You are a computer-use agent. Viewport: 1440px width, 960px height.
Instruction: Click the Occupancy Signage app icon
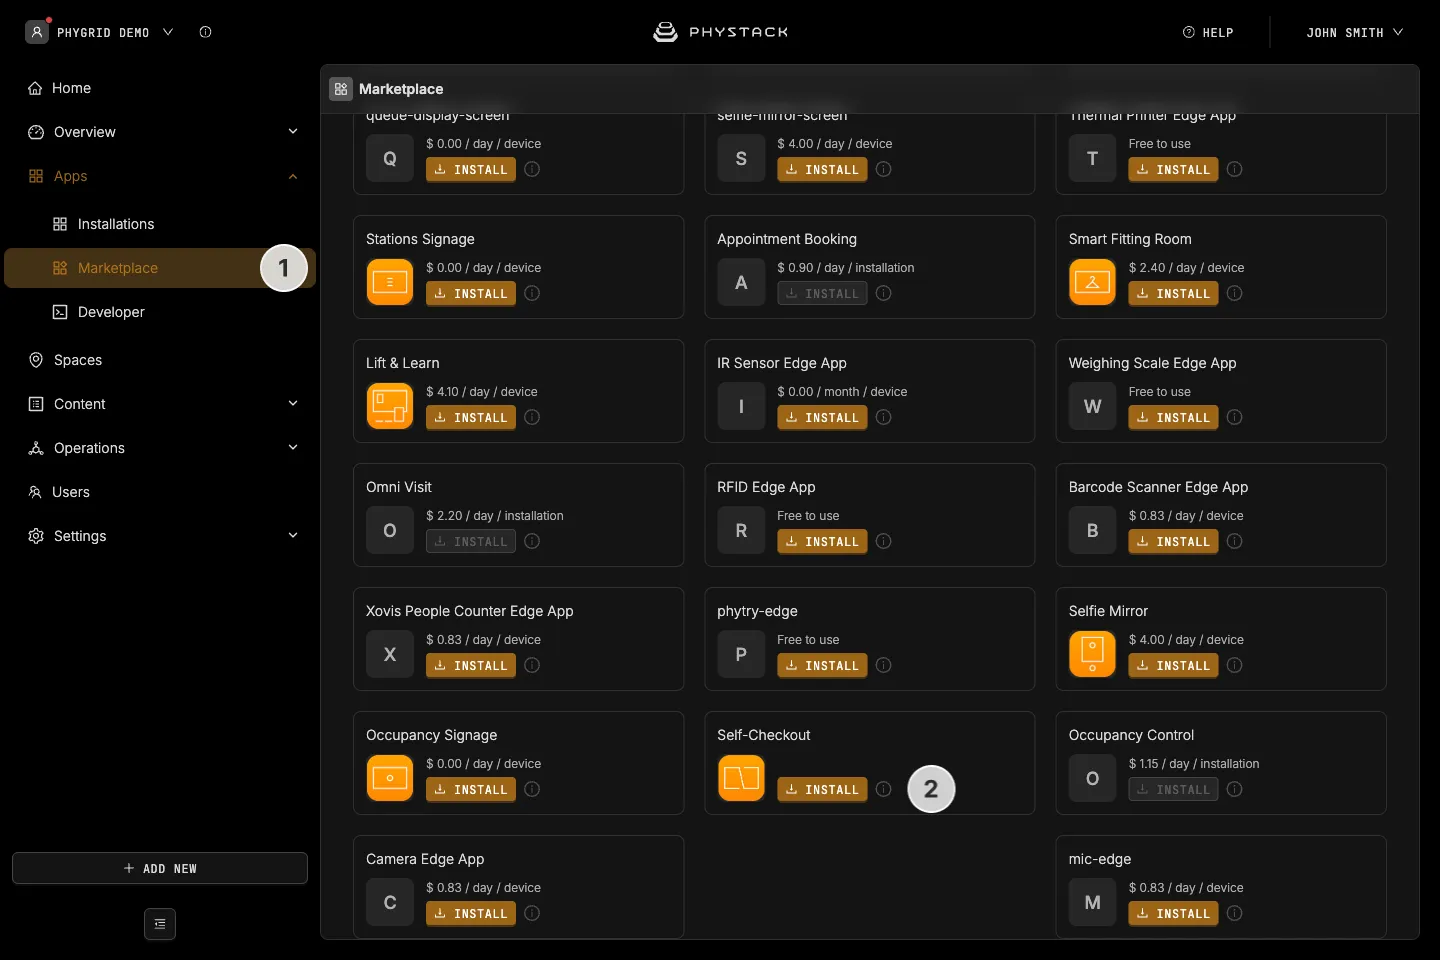(390, 778)
